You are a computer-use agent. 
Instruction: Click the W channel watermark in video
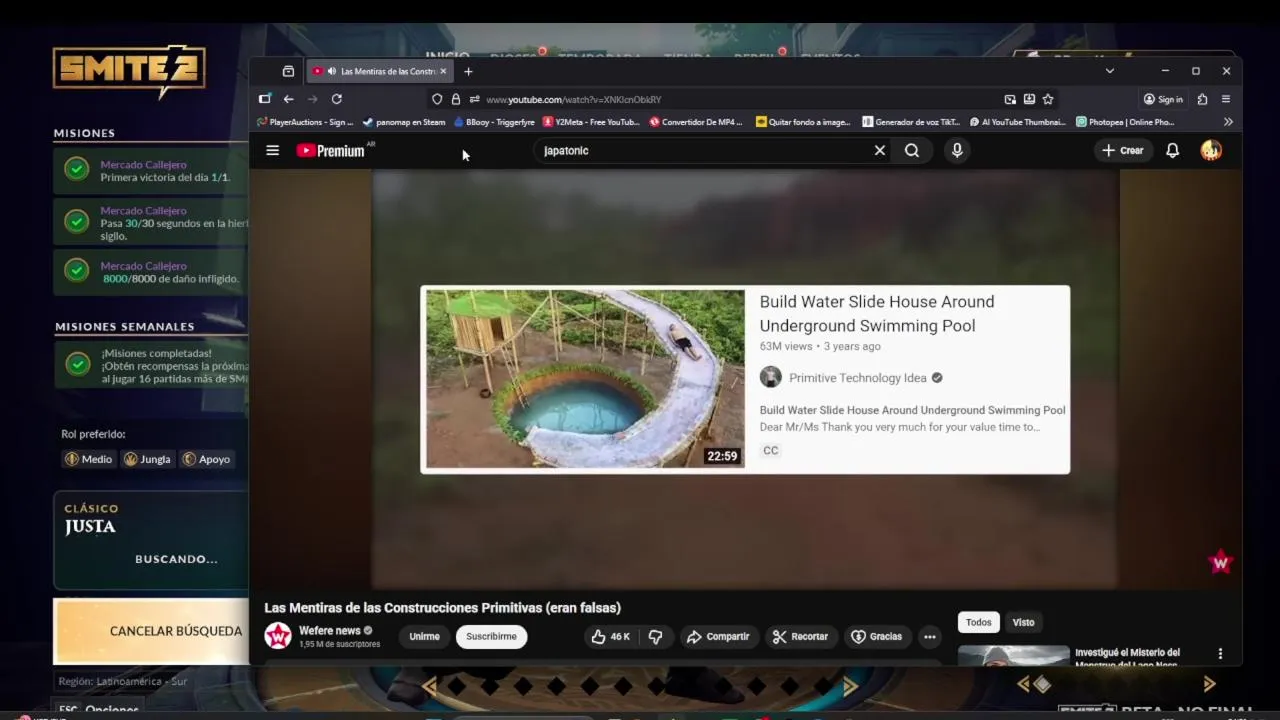1221,563
